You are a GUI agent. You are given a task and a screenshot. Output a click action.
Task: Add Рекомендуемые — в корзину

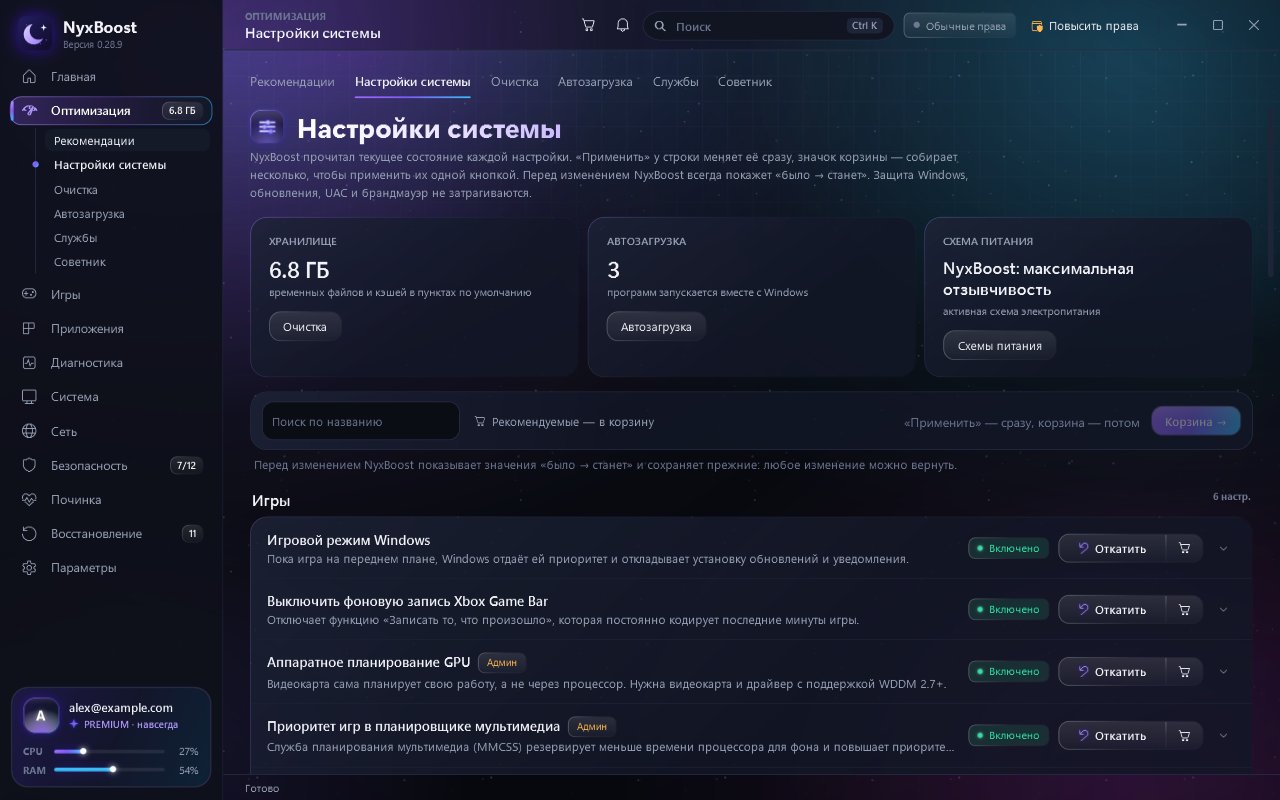(564, 422)
